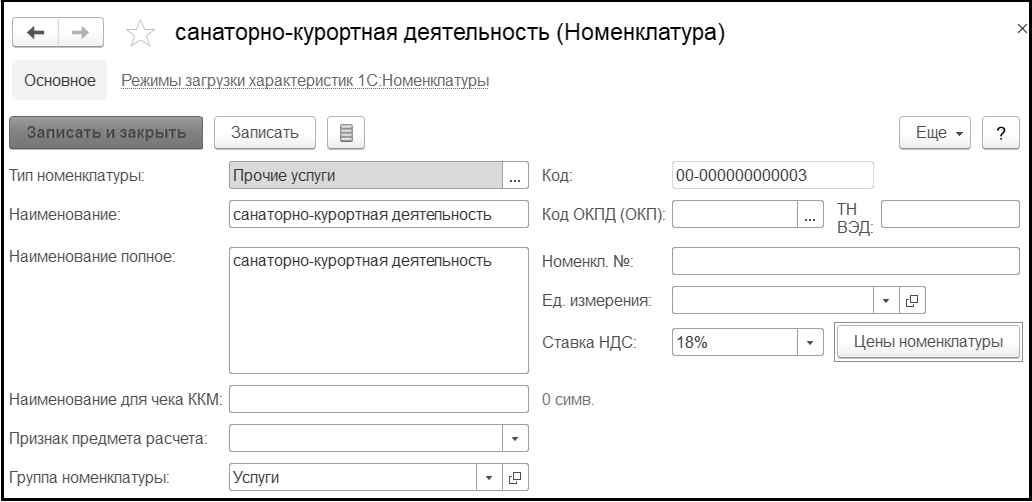Click the forward navigation arrow
This screenshot has height=502, width=1032.
78,32
